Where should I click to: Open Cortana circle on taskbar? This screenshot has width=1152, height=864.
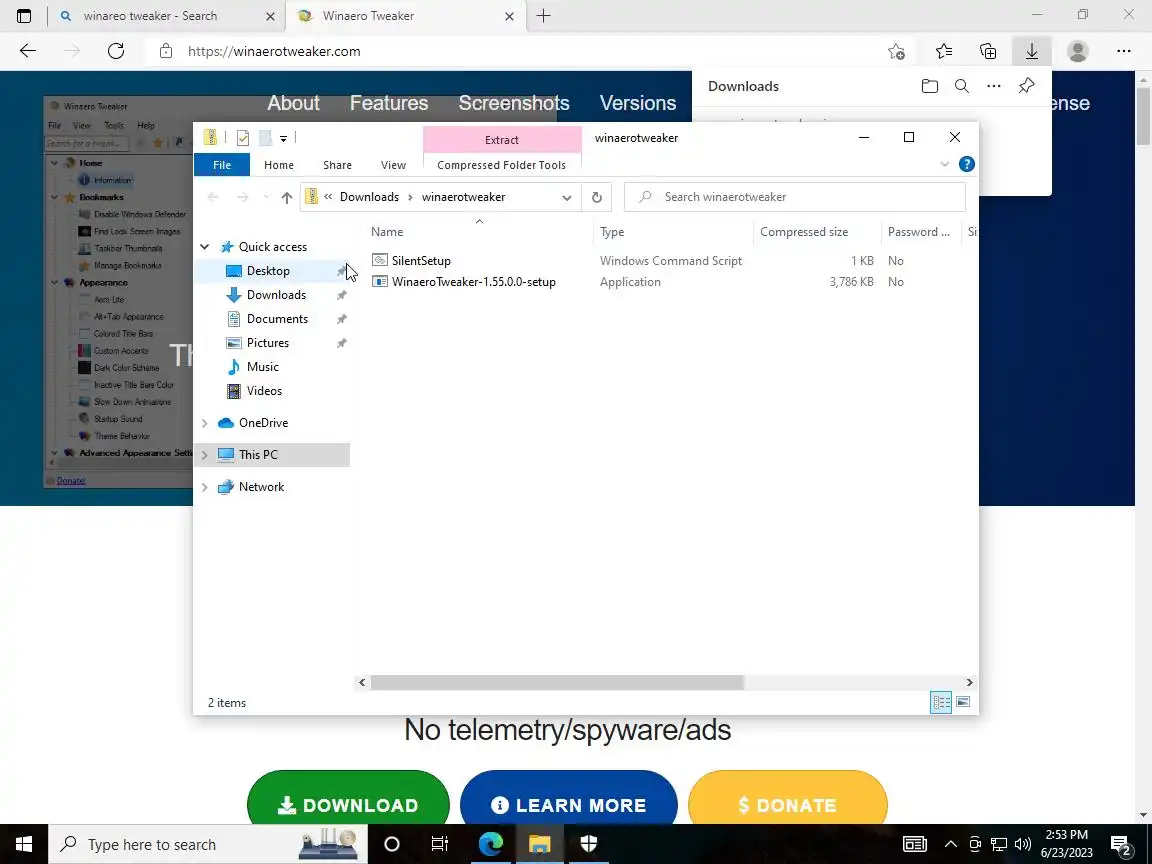click(x=392, y=844)
